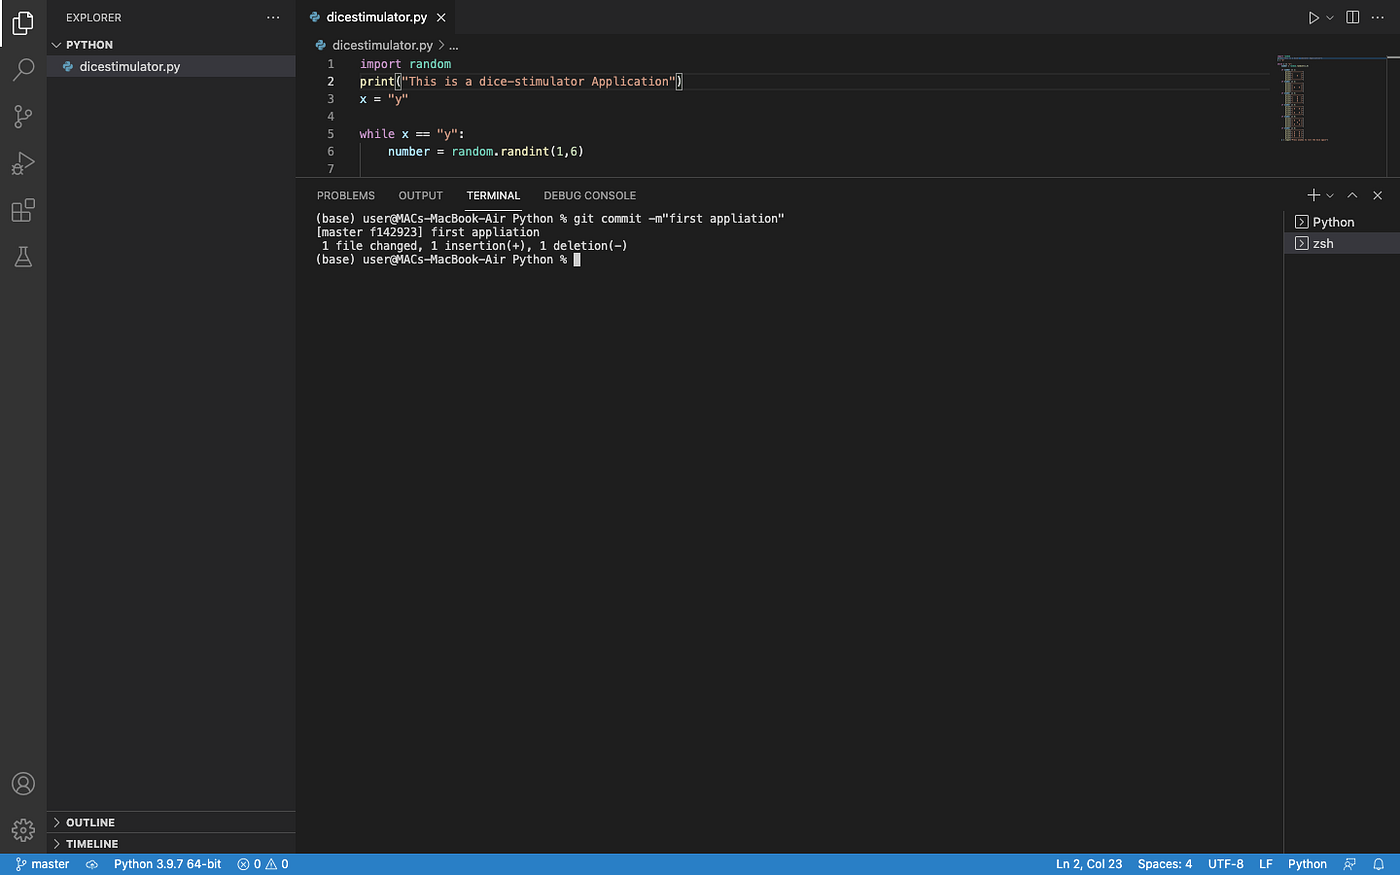Open the Run and Debug view
The width and height of the screenshot is (1400, 875).
[23, 163]
